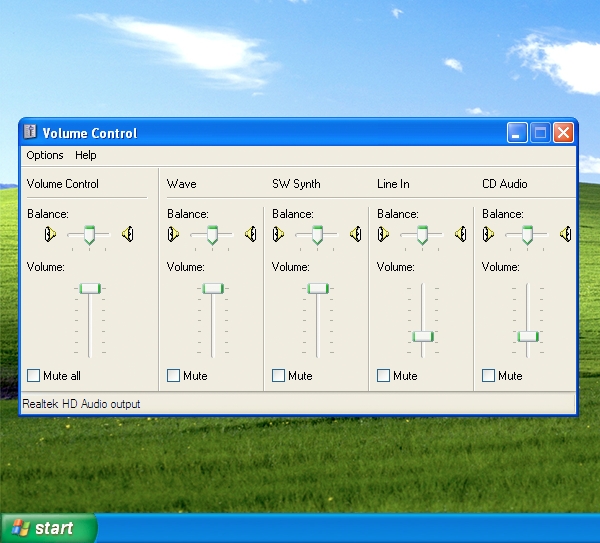Click the master volume vertical slider thumb
Image resolution: width=600 pixels, height=543 pixels.
pos(90,289)
